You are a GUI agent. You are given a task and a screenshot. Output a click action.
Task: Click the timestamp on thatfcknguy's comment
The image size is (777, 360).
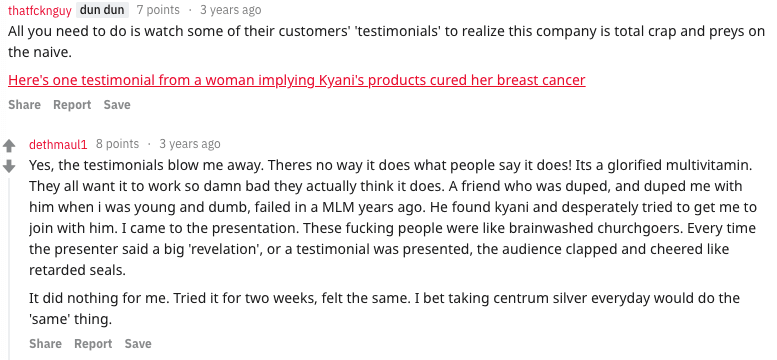(230, 10)
